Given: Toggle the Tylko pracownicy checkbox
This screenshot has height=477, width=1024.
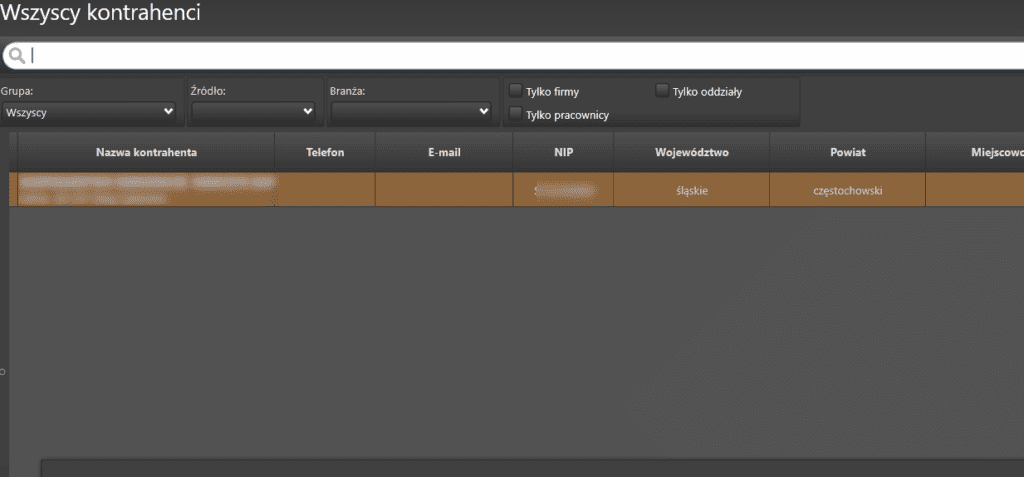Looking at the screenshot, I should pyautogui.click(x=516, y=114).
